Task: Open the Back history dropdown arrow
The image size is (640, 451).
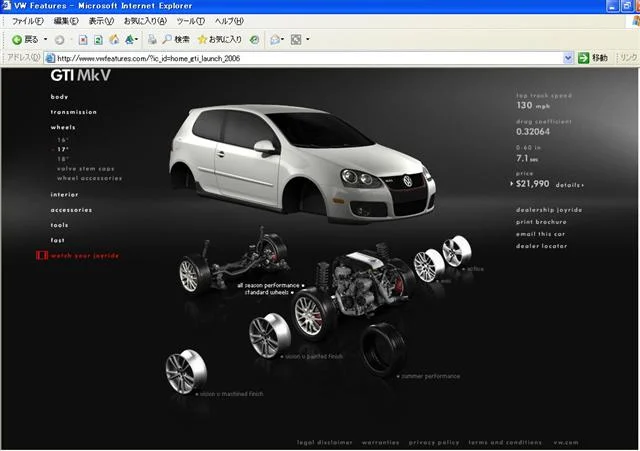Action: click(45, 40)
